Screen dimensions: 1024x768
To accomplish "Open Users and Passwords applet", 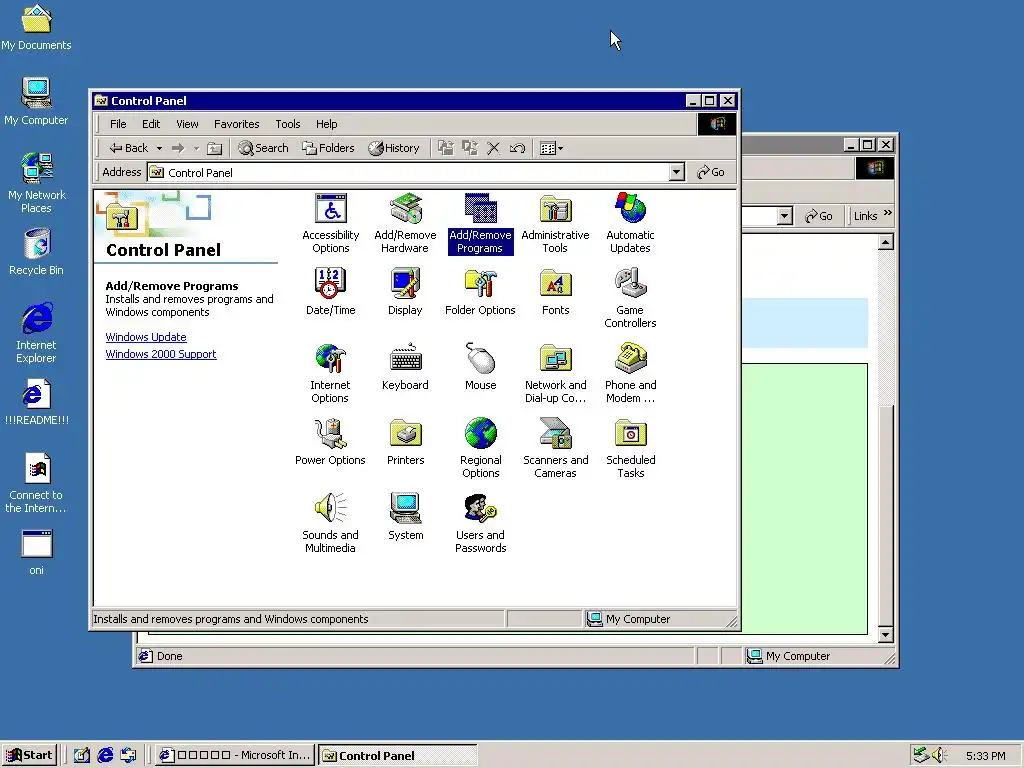I will click(x=480, y=524).
